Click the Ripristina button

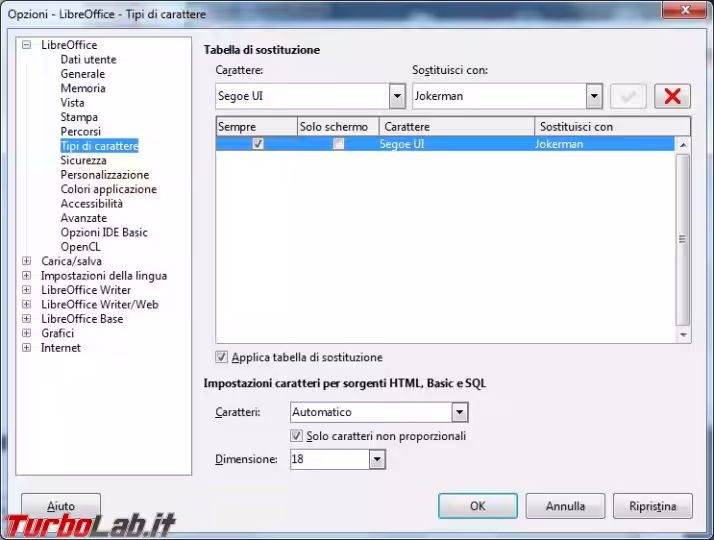(653, 506)
